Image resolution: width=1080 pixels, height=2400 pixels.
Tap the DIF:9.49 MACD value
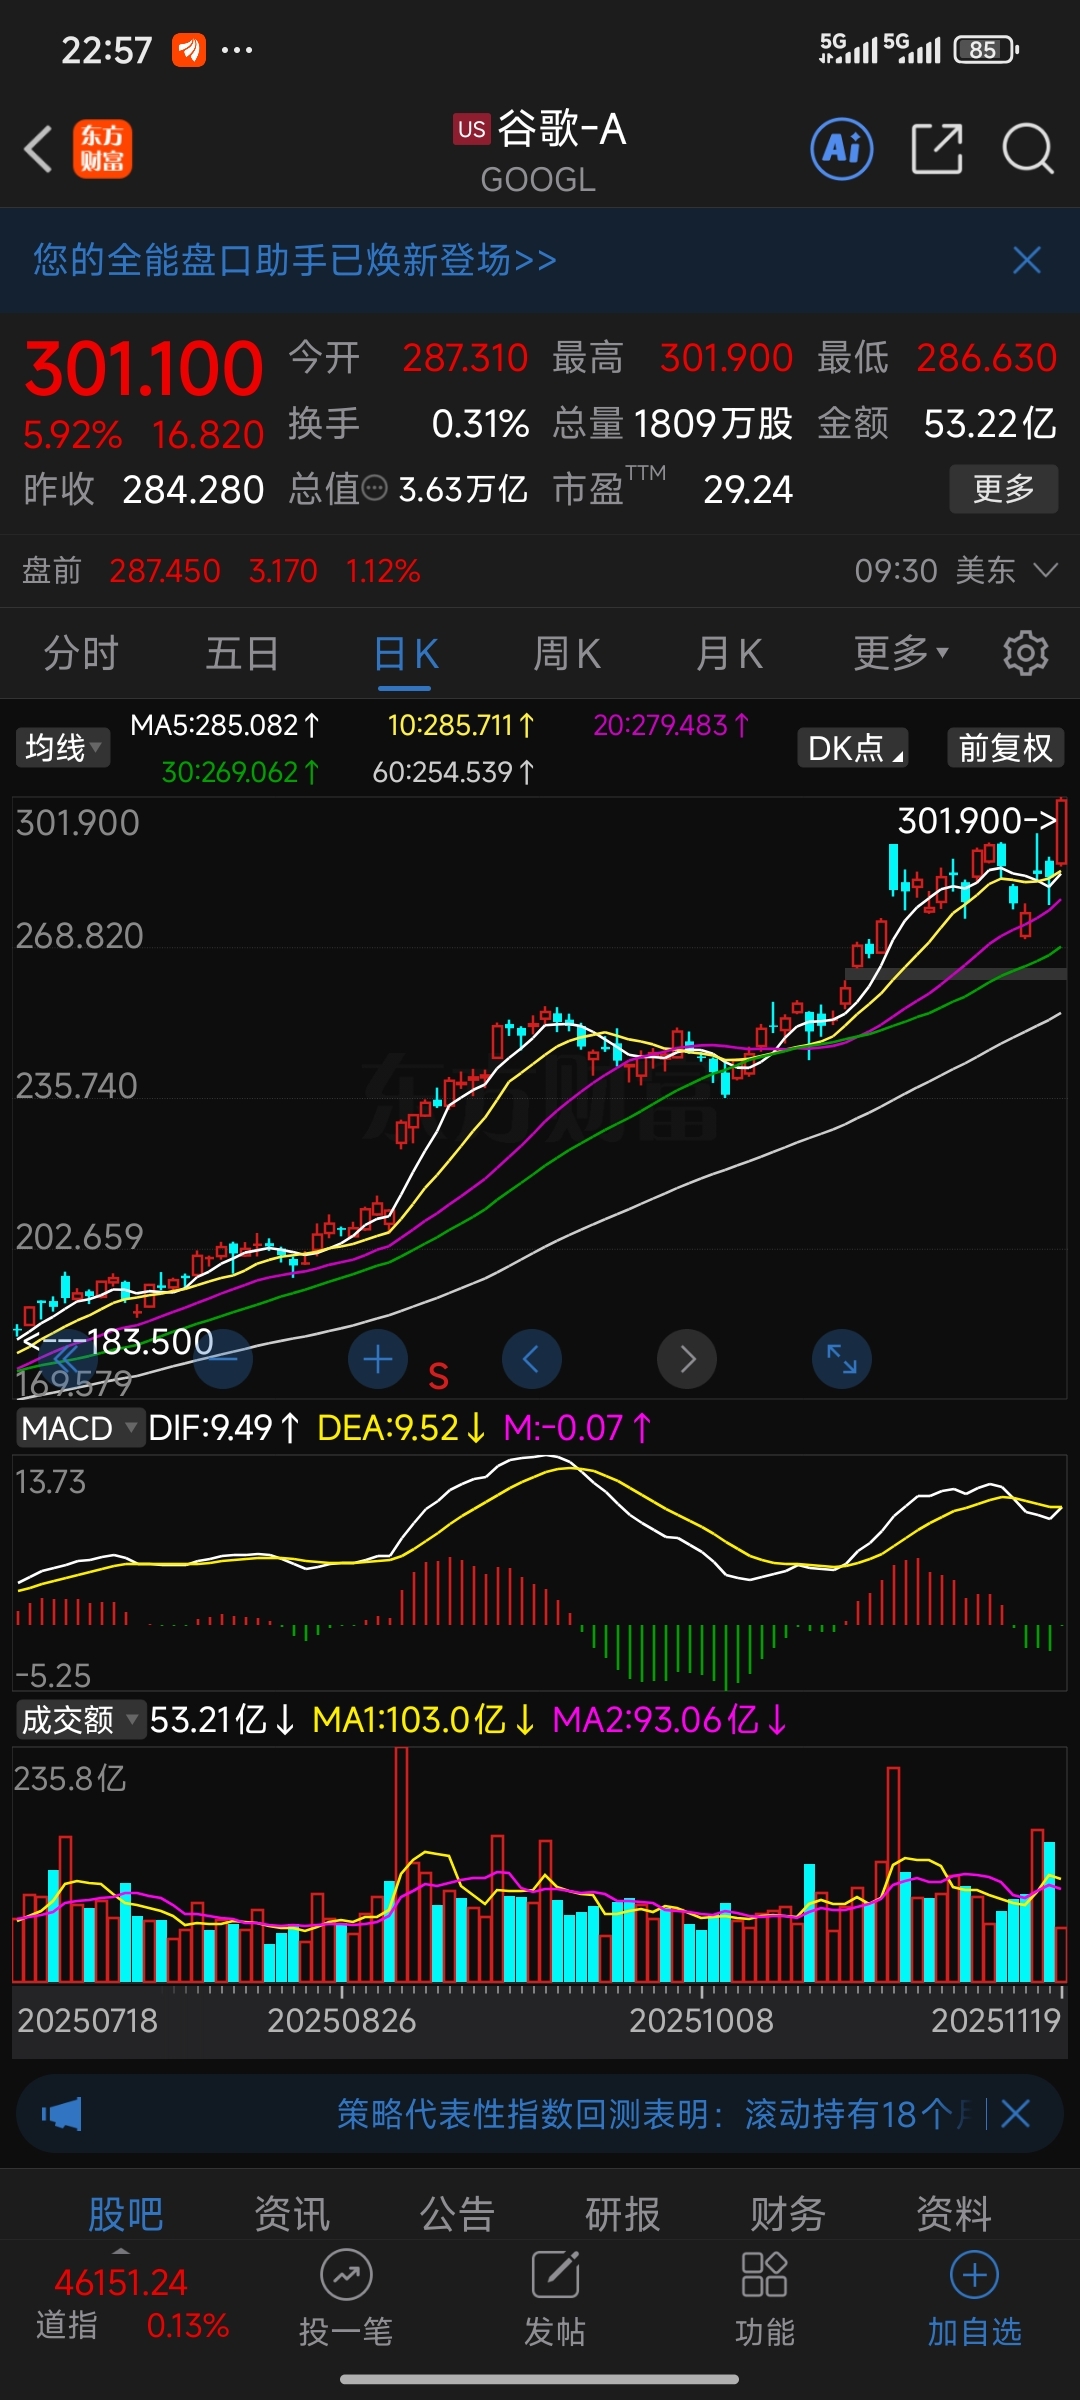(x=224, y=1428)
